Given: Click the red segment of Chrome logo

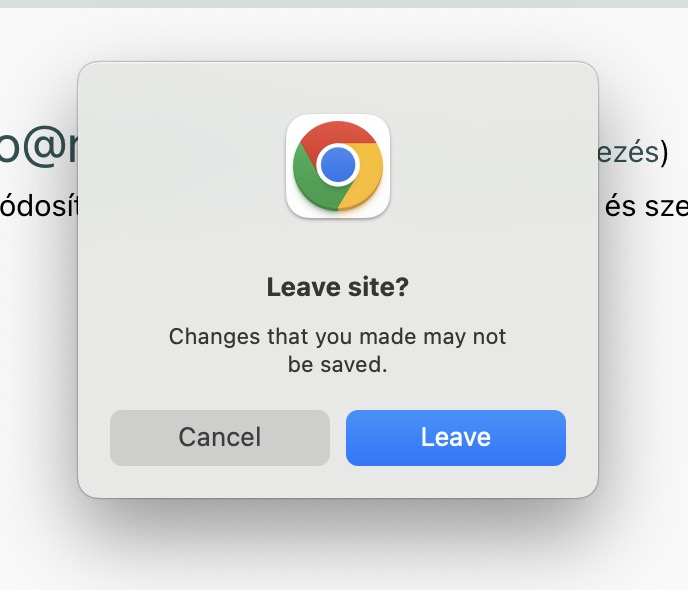Looking at the screenshot, I should (x=338, y=134).
